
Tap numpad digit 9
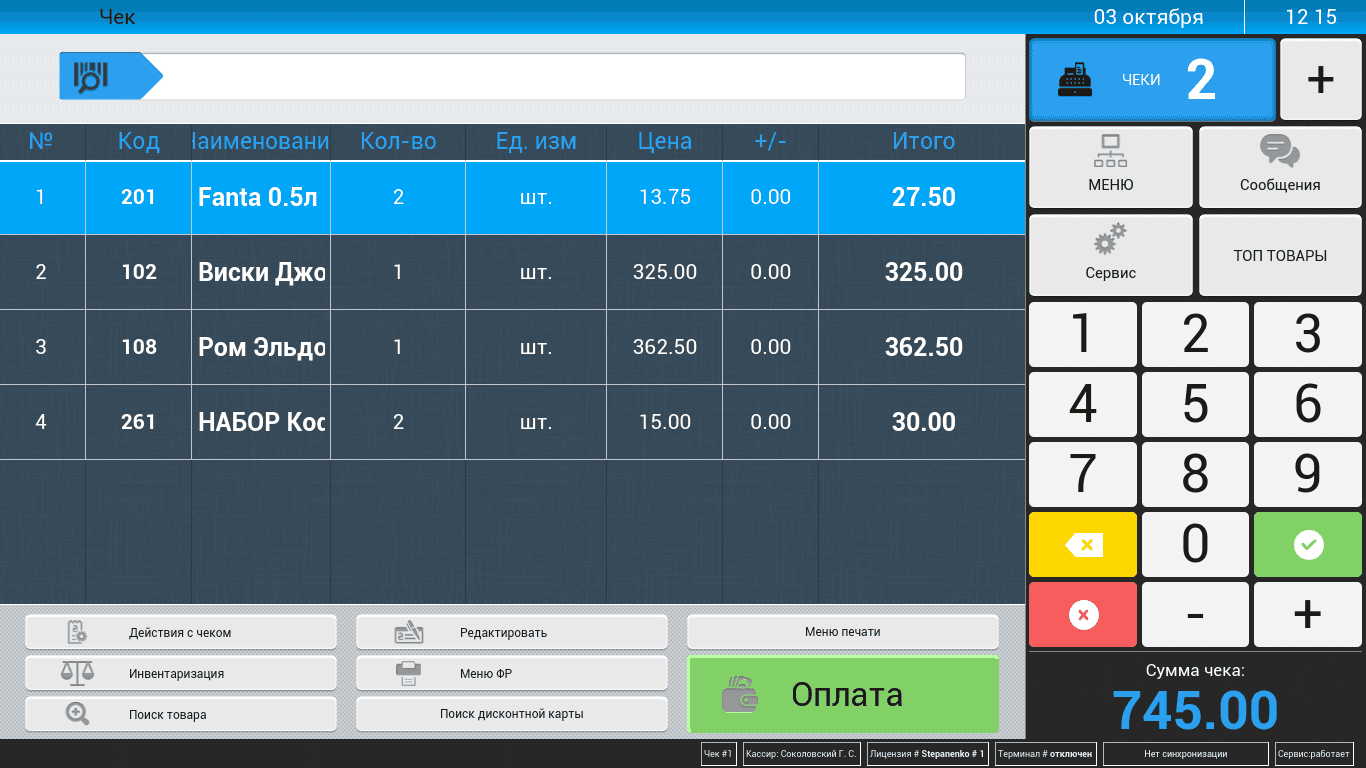[1308, 475]
